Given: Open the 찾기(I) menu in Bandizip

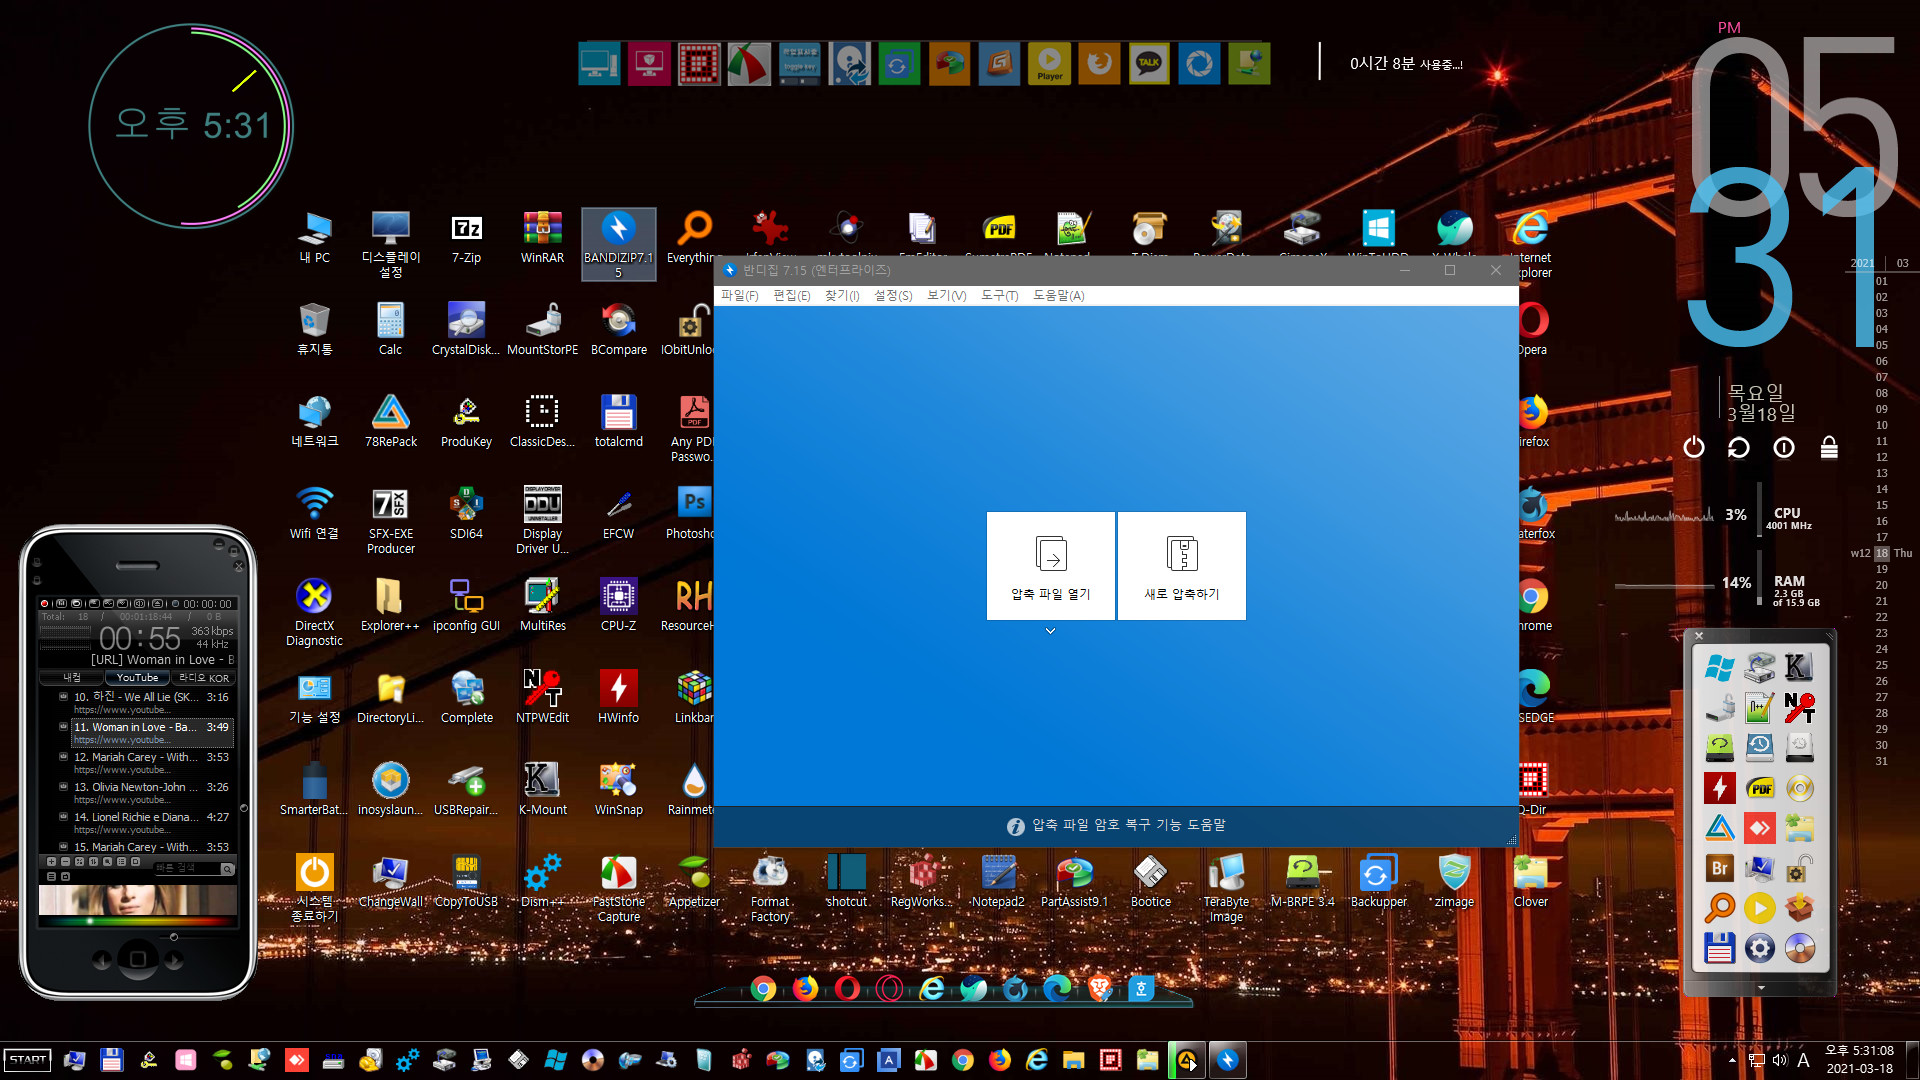Looking at the screenshot, I should click(842, 296).
